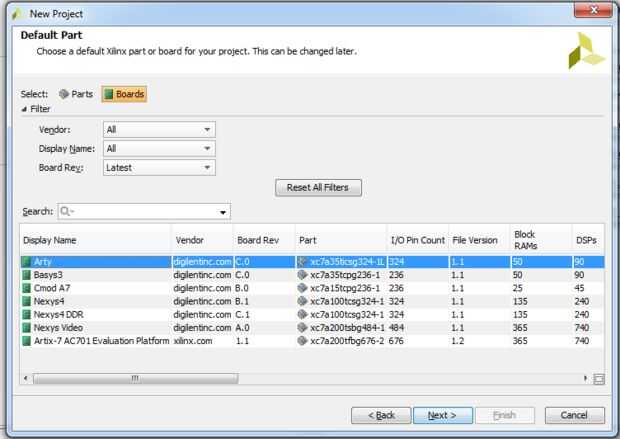This screenshot has height=439, width=620.
Task: Click the scrollbar right arrow
Action: click(x=586, y=378)
